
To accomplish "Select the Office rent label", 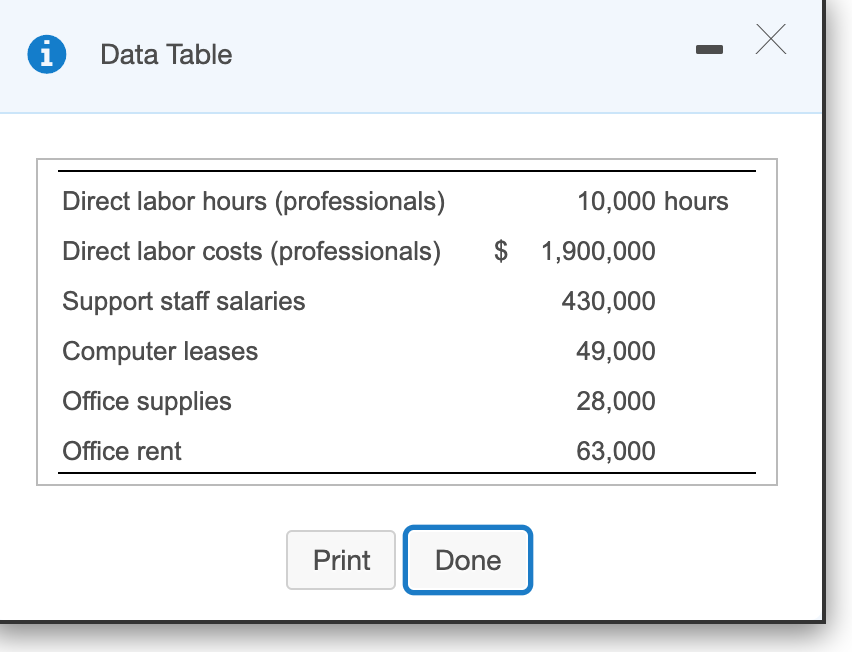I will (x=122, y=451).
